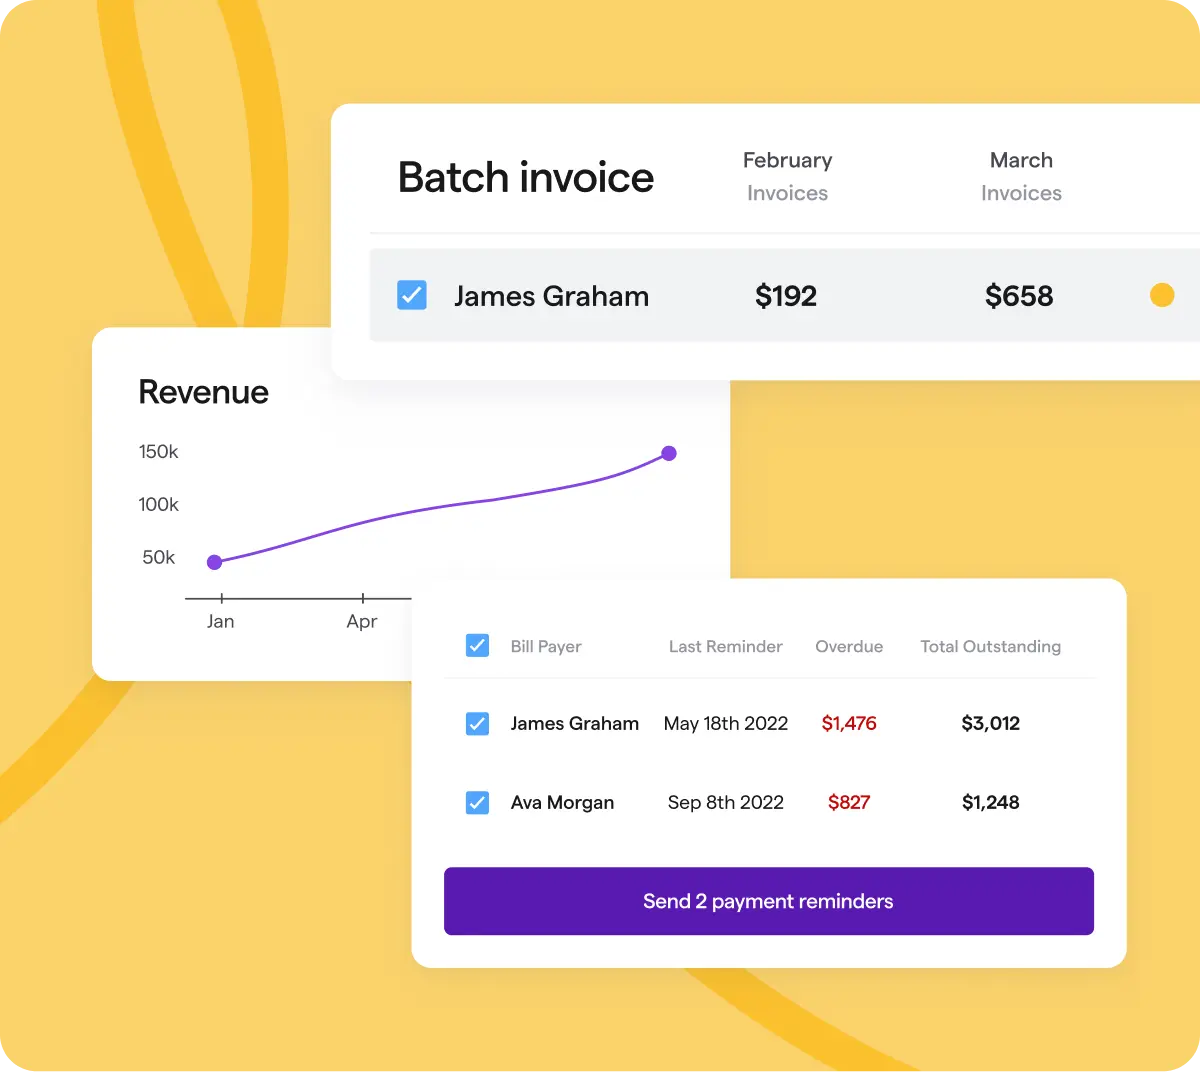This screenshot has width=1200, height=1072.
Task: Click the 100k axis label
Action: pos(158,504)
